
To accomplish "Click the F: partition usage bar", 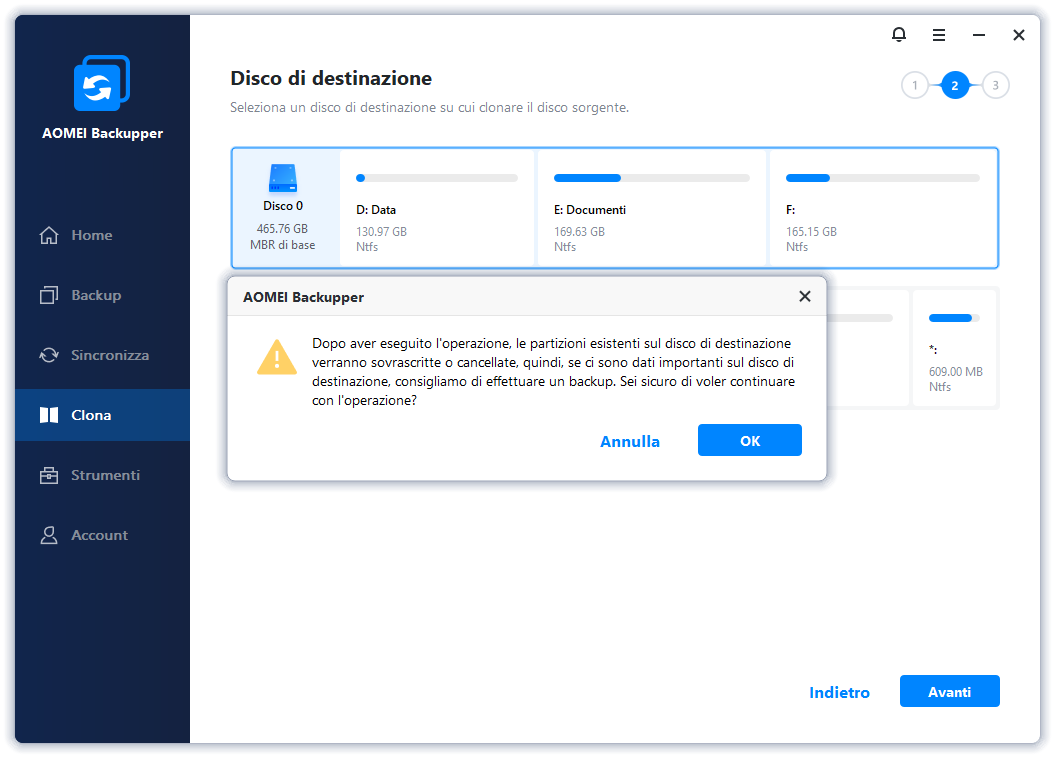I will [883, 178].
